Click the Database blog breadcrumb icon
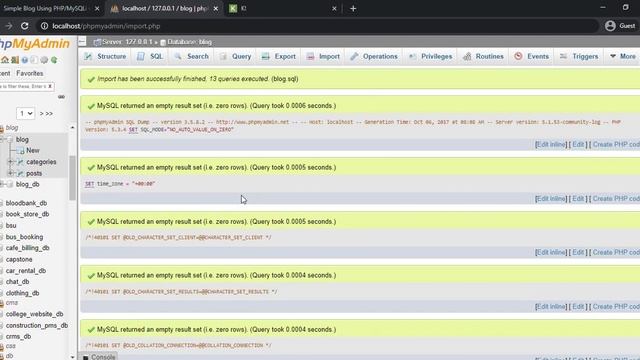This screenshot has width=640, height=360. [x=163, y=42]
